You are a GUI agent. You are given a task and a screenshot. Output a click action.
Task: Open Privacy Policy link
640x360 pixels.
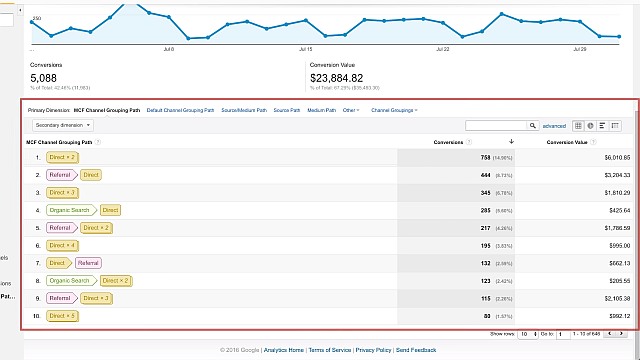[x=373, y=350]
